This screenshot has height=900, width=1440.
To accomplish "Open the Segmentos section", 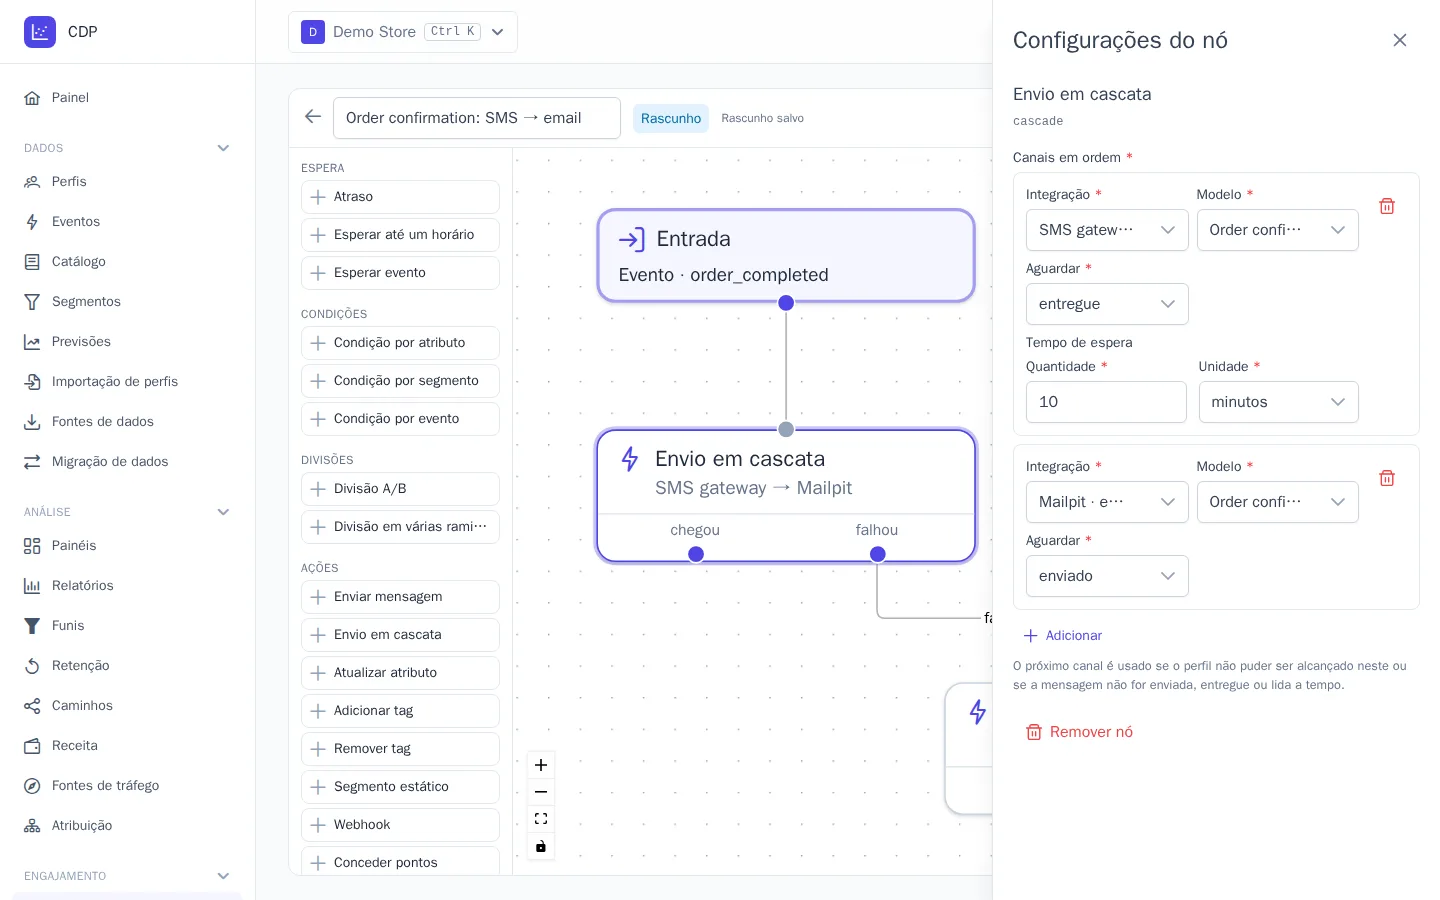I will click(127, 302).
